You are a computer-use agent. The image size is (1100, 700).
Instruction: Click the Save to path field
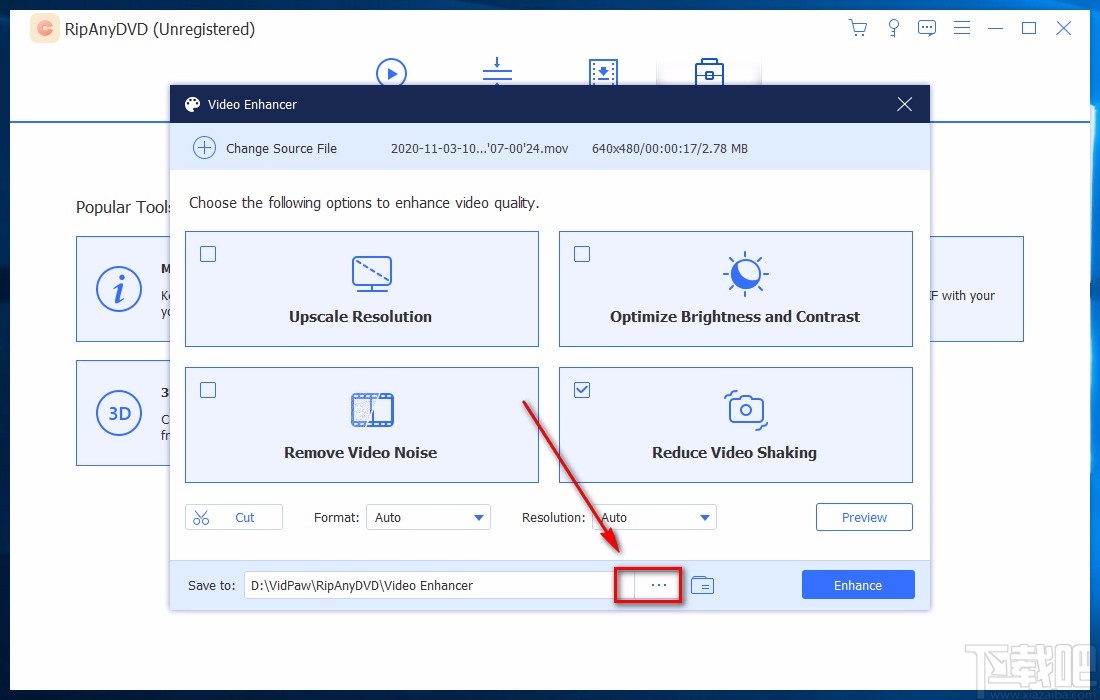430,585
